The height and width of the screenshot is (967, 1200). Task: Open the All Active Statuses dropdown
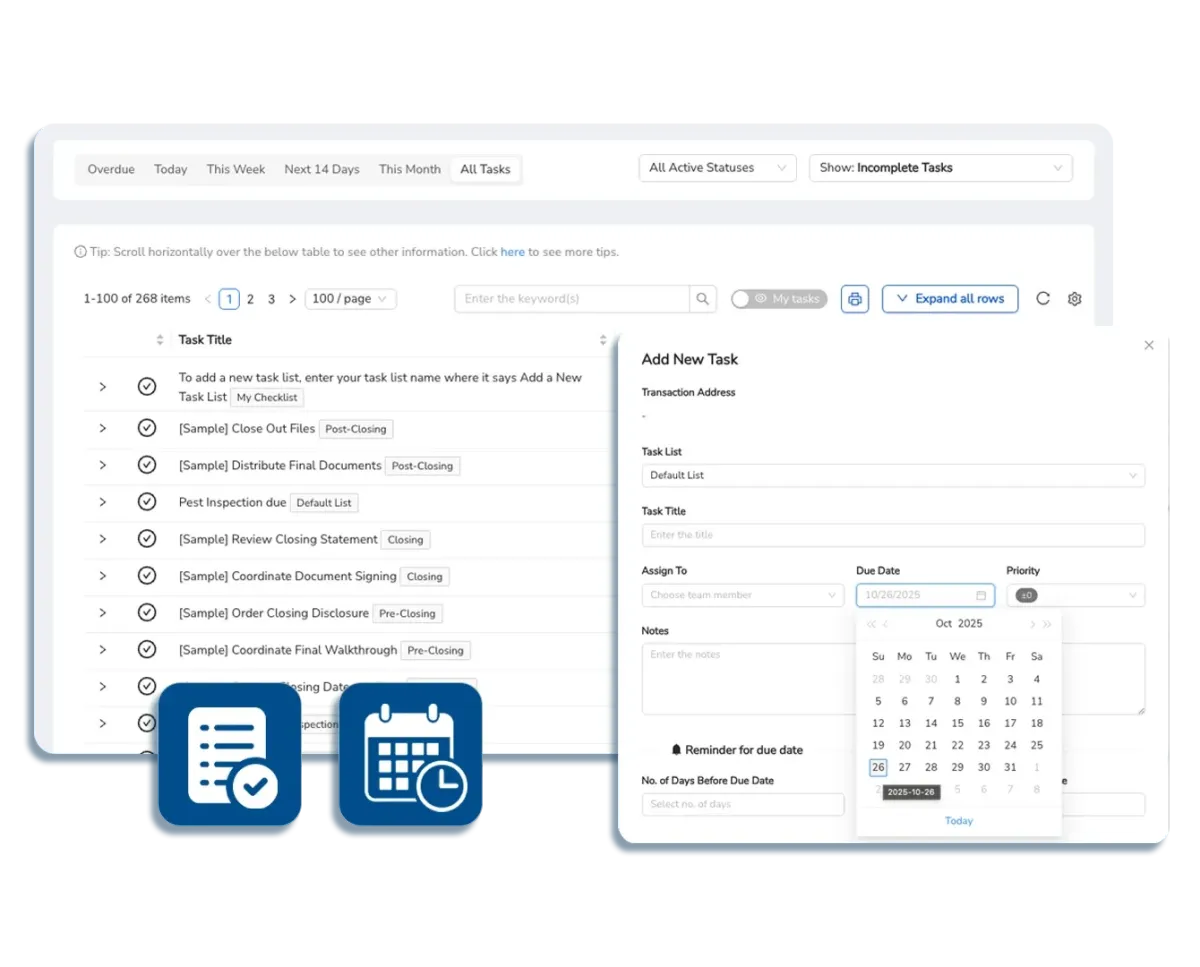(x=718, y=168)
